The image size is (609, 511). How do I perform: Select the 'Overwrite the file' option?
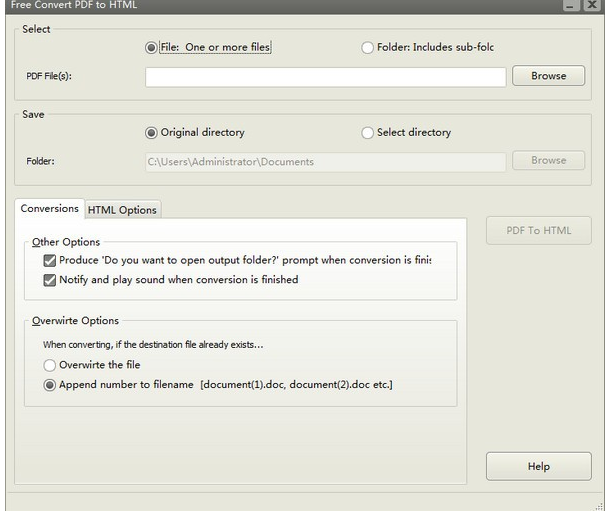pyautogui.click(x=50, y=365)
